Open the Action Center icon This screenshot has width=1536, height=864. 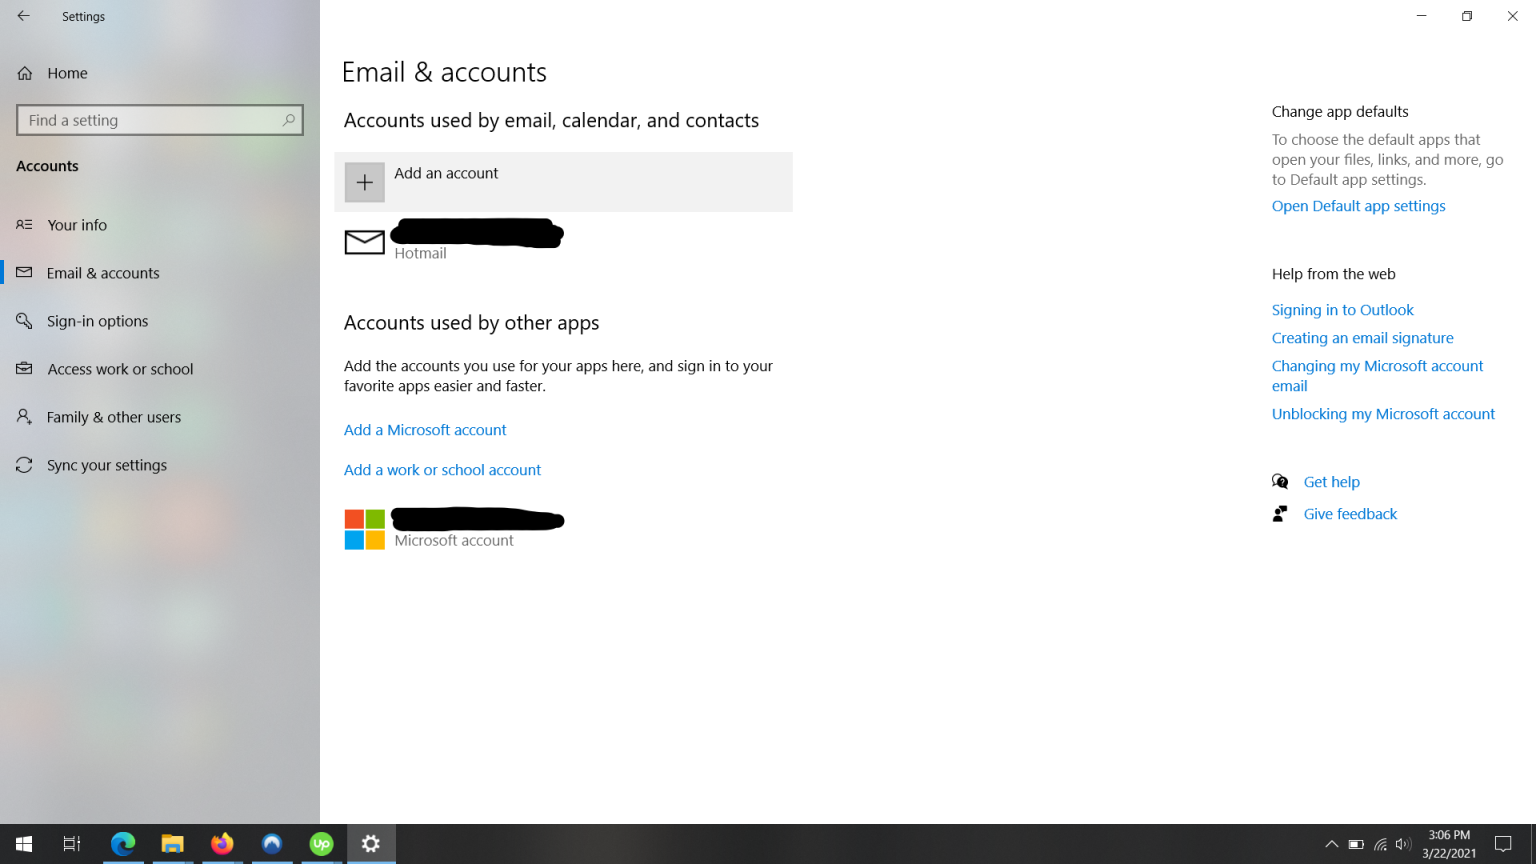pos(1504,844)
